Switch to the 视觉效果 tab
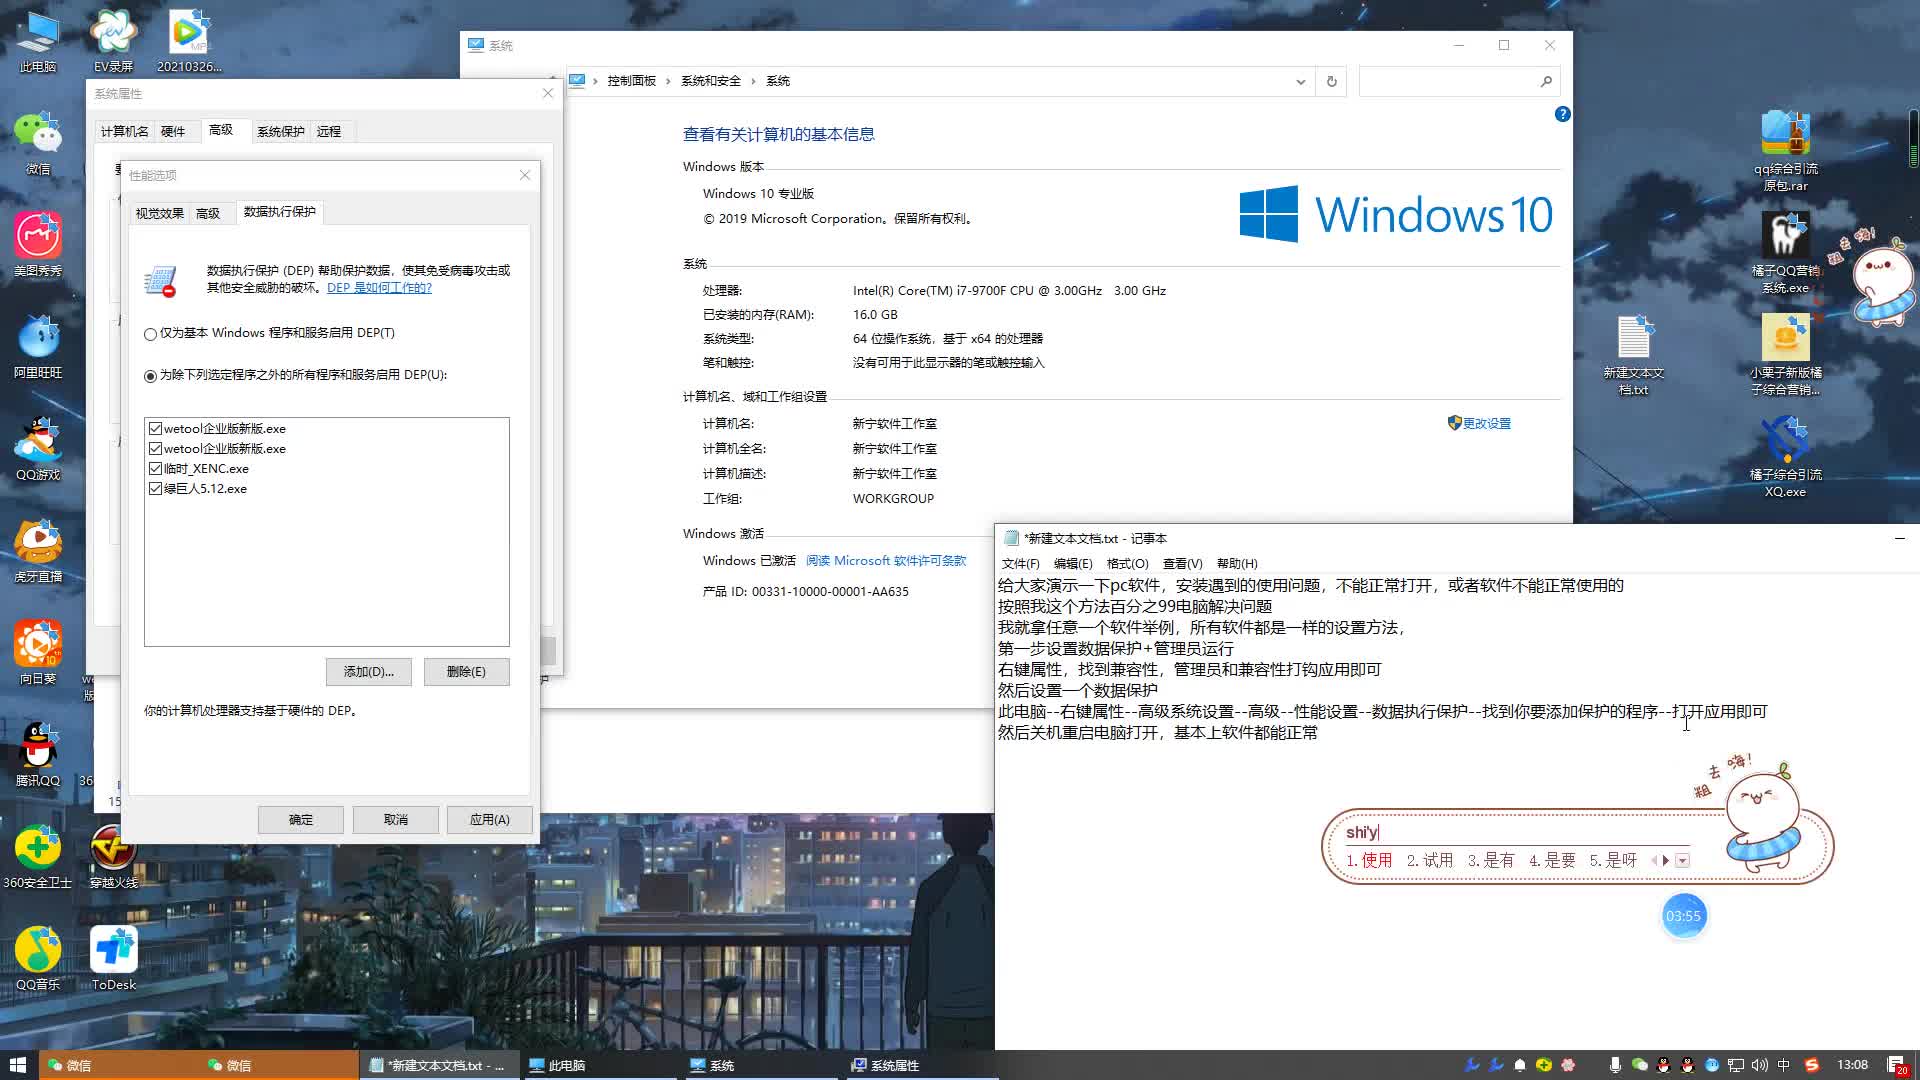Image resolution: width=1920 pixels, height=1080 pixels. pyautogui.click(x=159, y=213)
